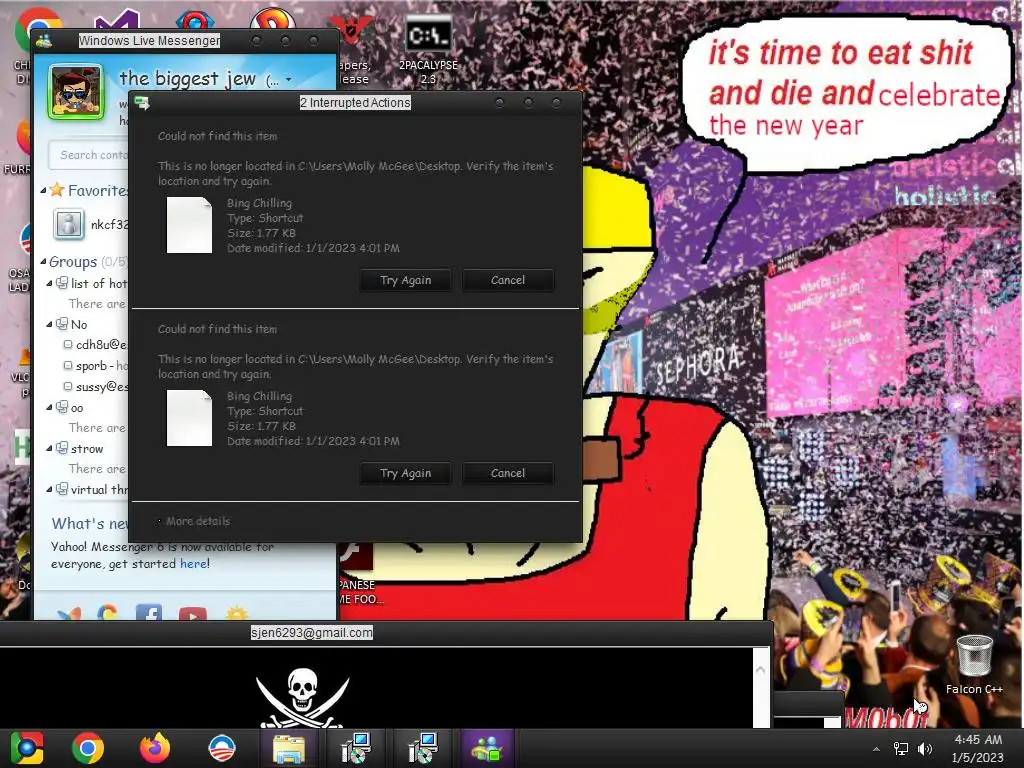Open the Facebook icon in Messenger's bottom bar
Viewport: 1024px width, 768px height.
[x=149, y=613]
